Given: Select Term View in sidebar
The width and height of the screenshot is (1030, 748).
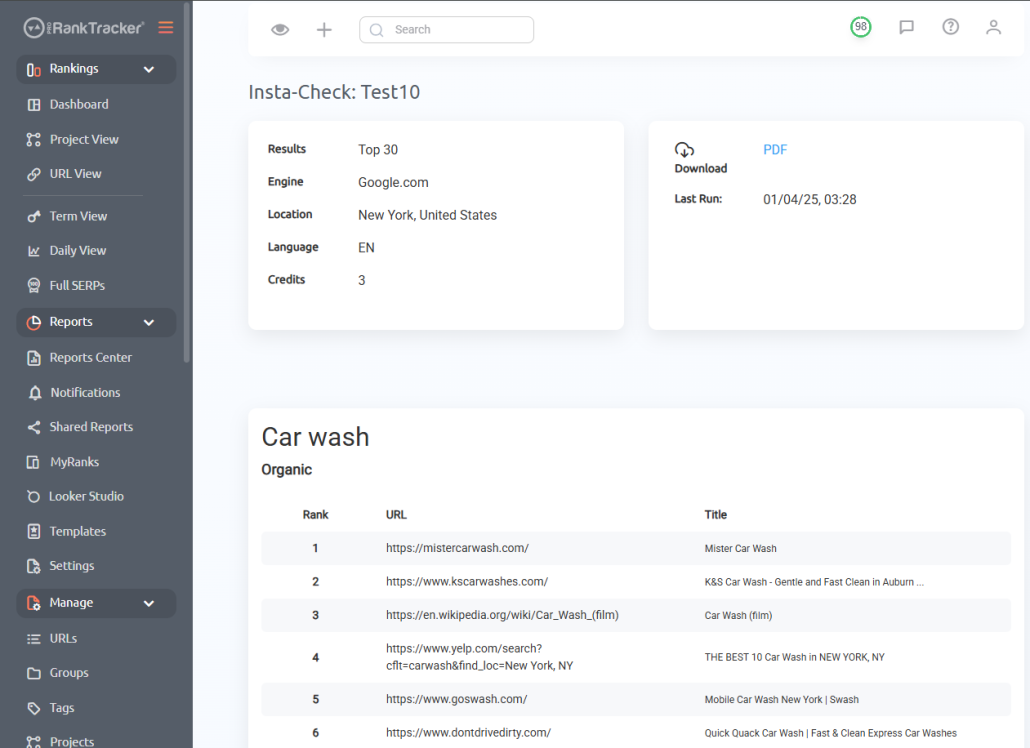Looking at the screenshot, I should coord(78,216).
